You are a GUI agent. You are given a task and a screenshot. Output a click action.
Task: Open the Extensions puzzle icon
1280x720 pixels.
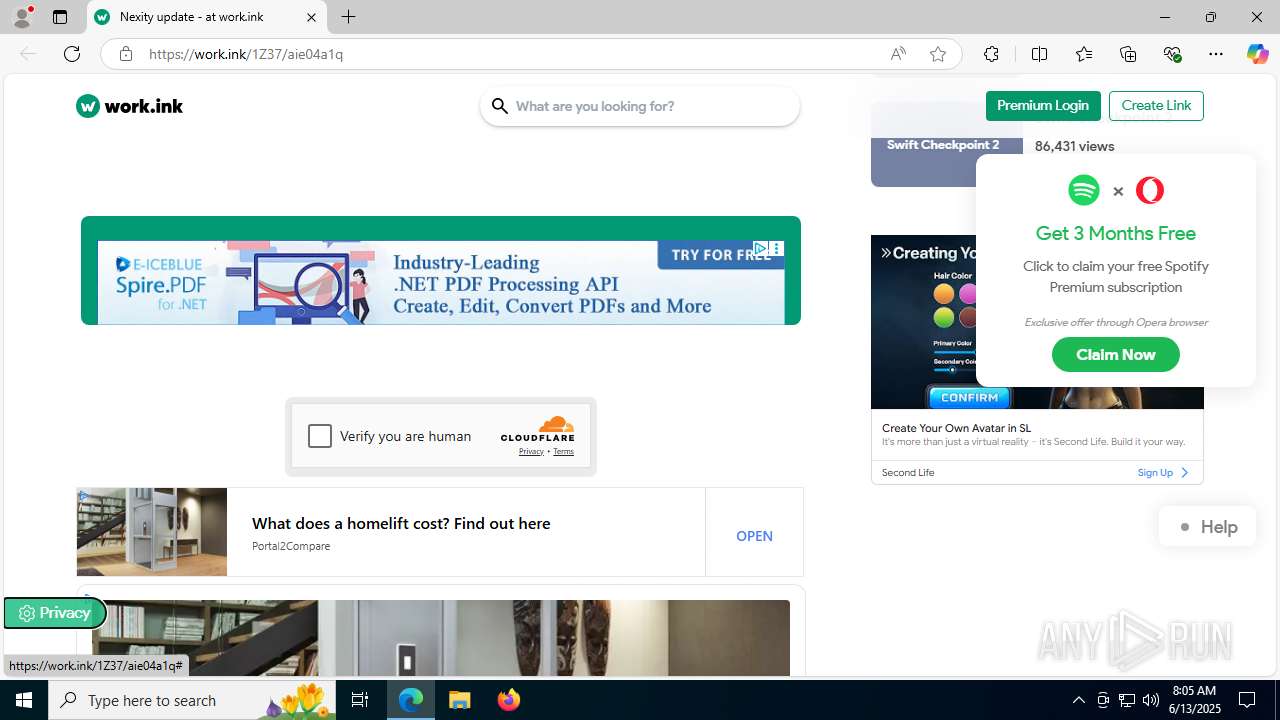tap(991, 54)
